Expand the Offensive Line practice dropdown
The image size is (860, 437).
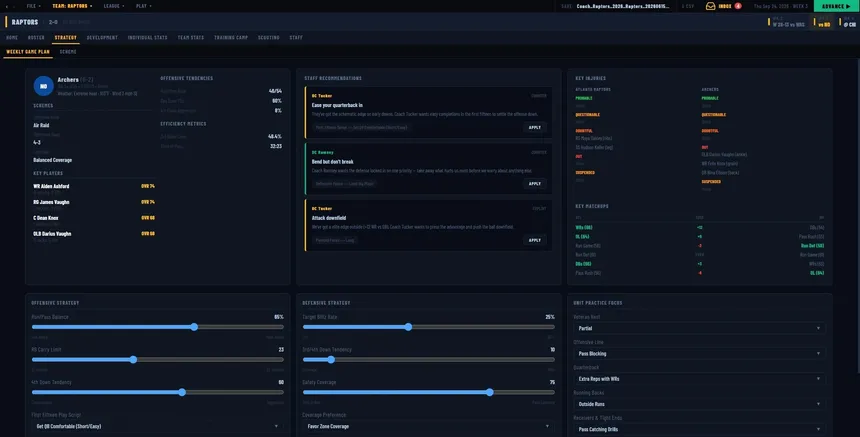tap(699, 354)
